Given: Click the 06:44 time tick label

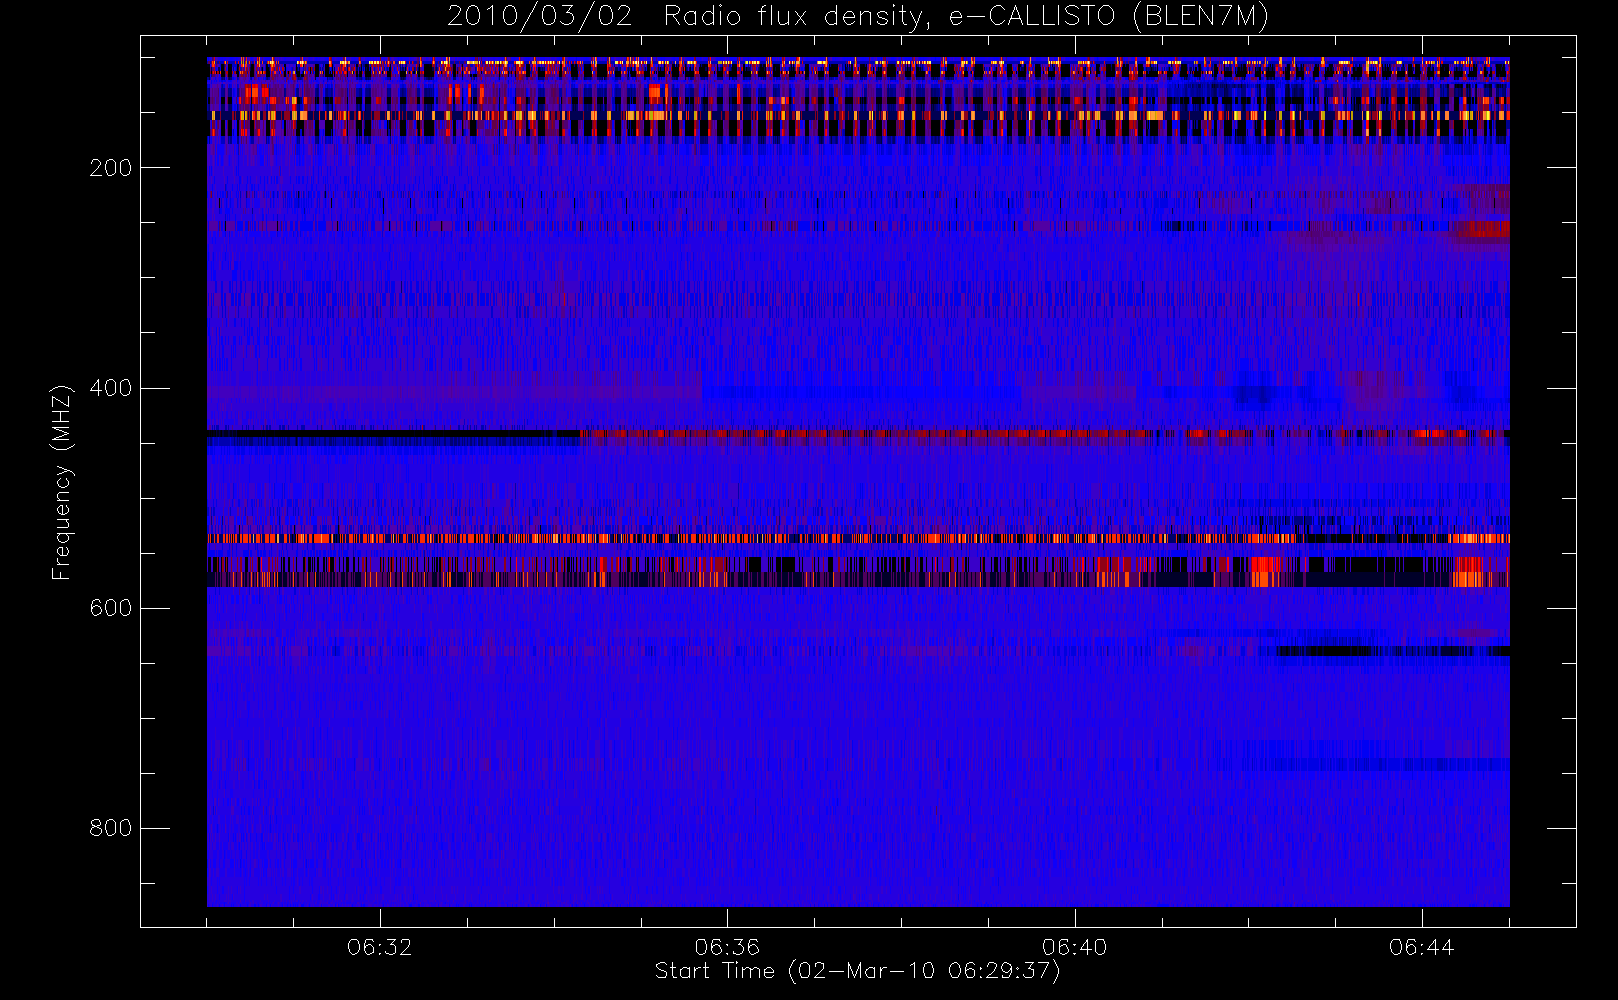Looking at the screenshot, I should point(1422,947).
